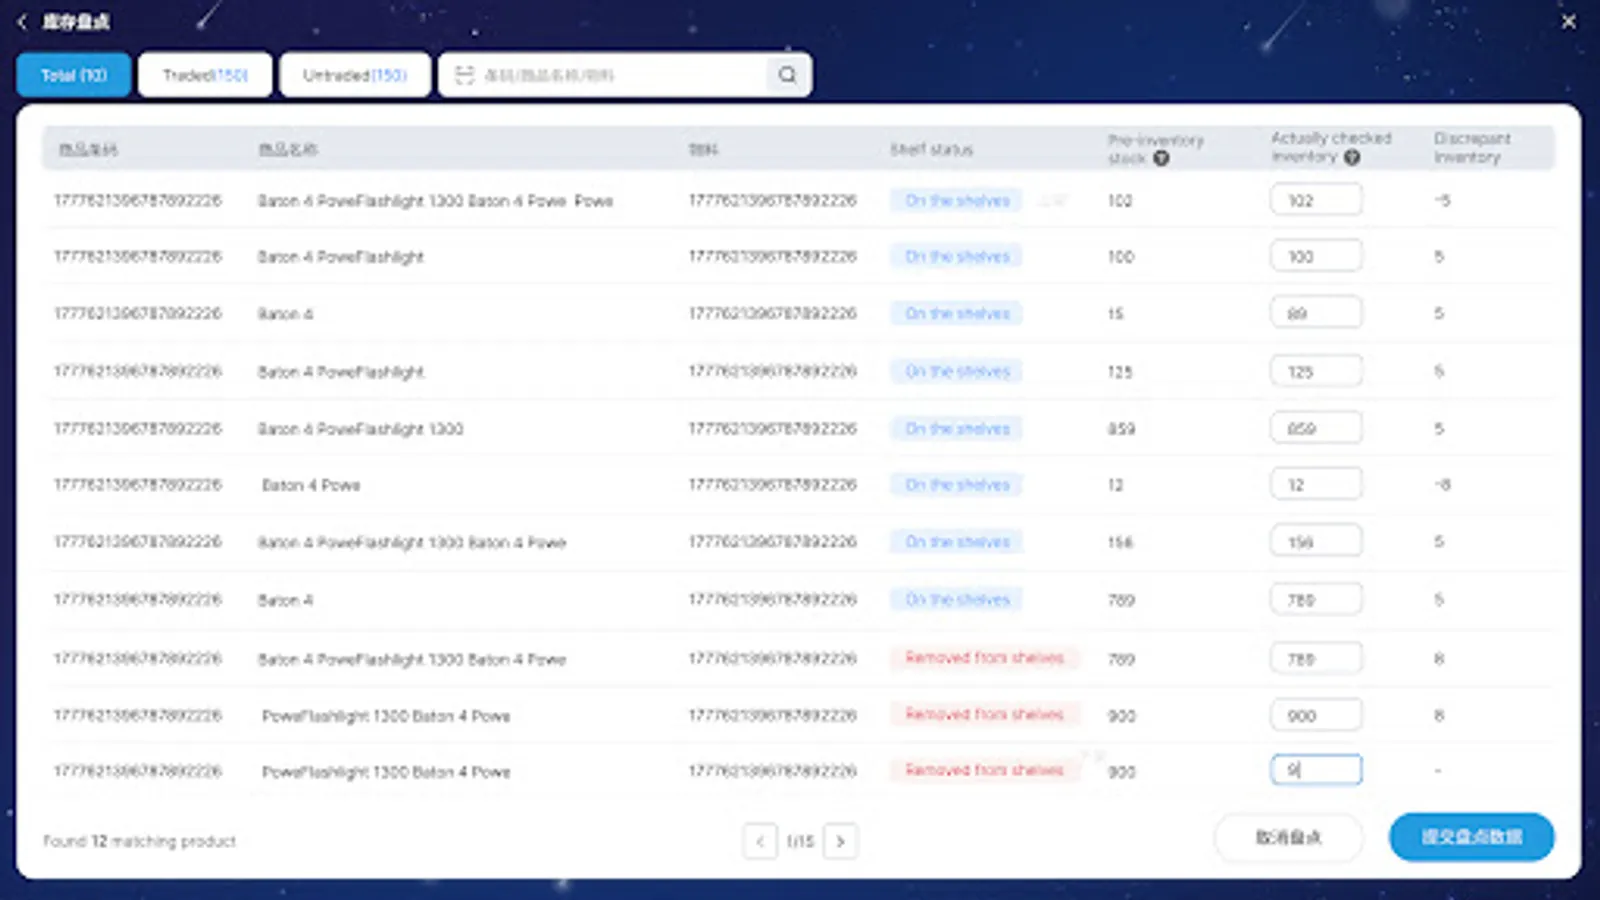Expand the Shelf status column header
This screenshot has width=1600, height=900.
(931, 149)
